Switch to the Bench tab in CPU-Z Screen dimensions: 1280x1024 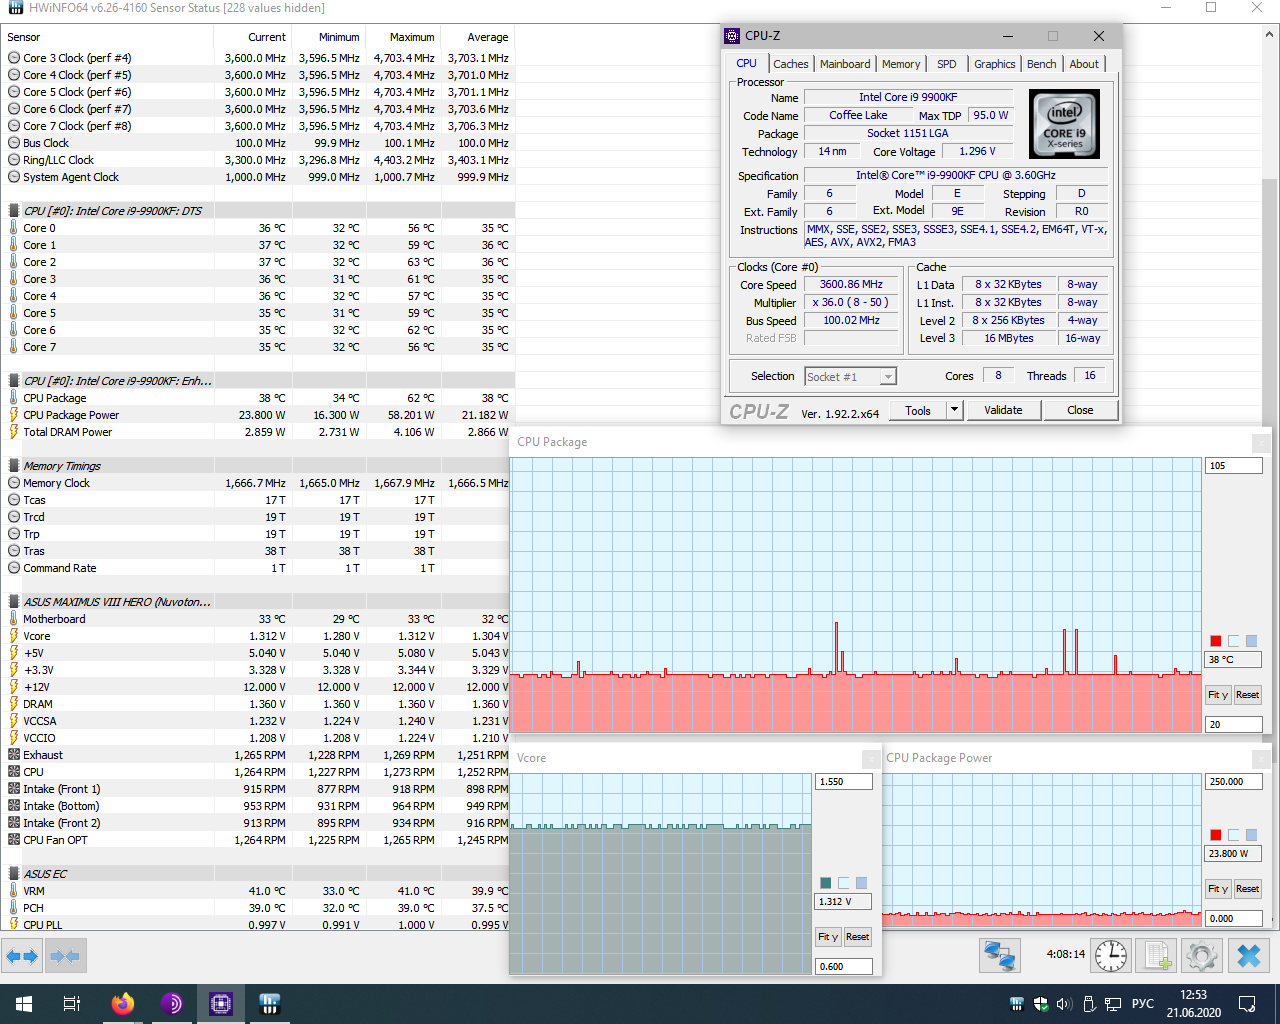coord(1042,64)
